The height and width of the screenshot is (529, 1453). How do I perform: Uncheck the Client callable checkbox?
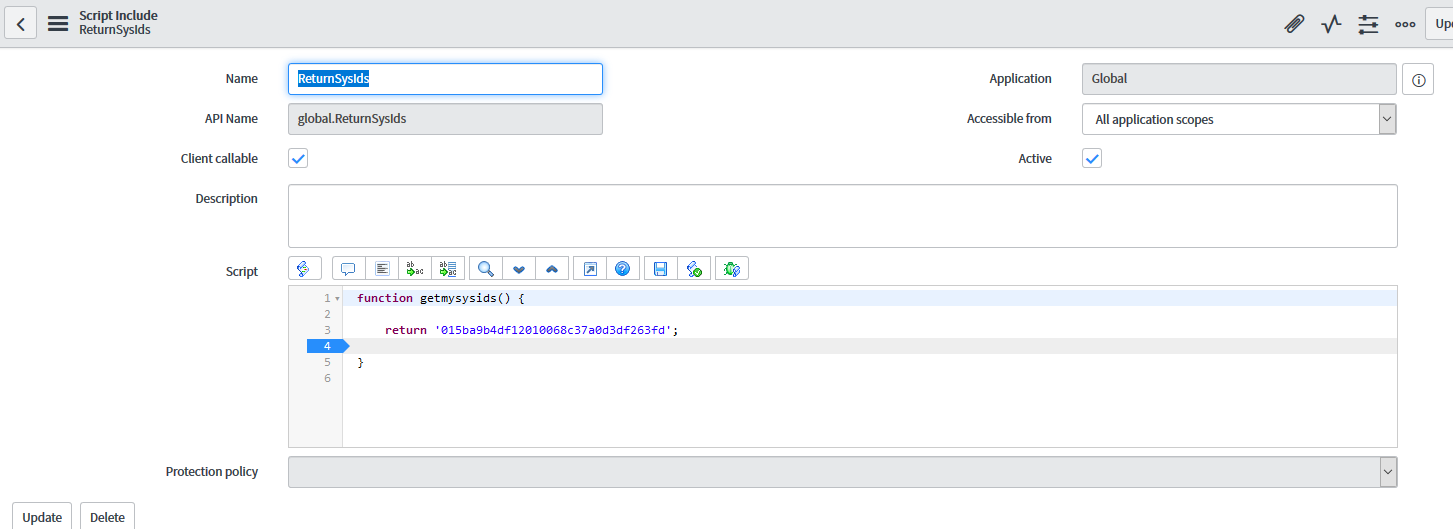[298, 158]
